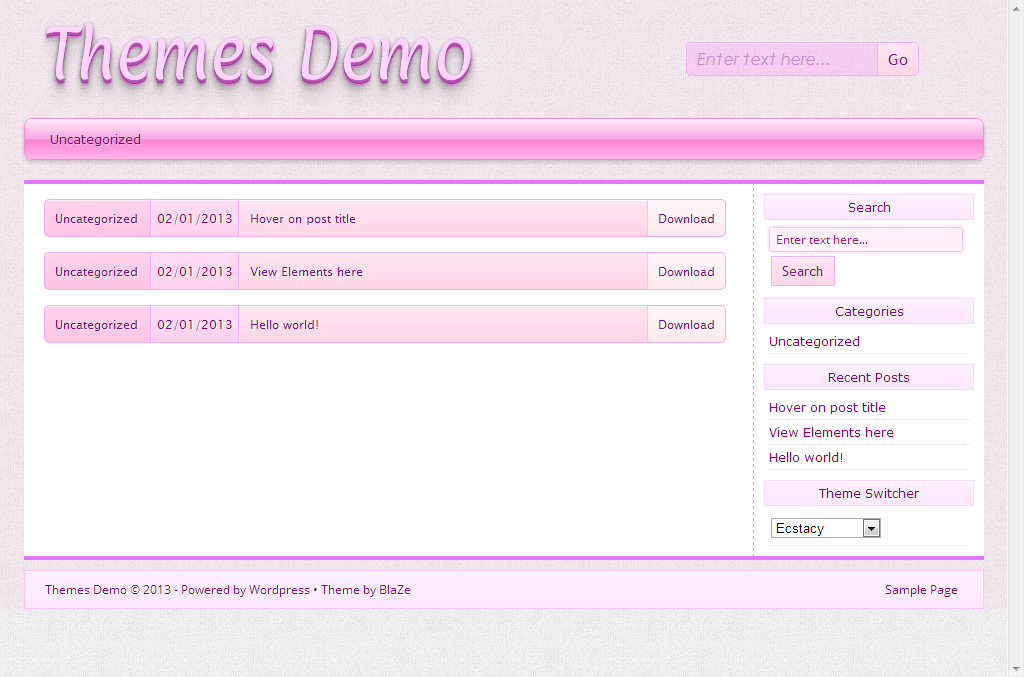Open the 'View Elements here' post row
Viewport: 1024px width, 677px height.
click(306, 272)
